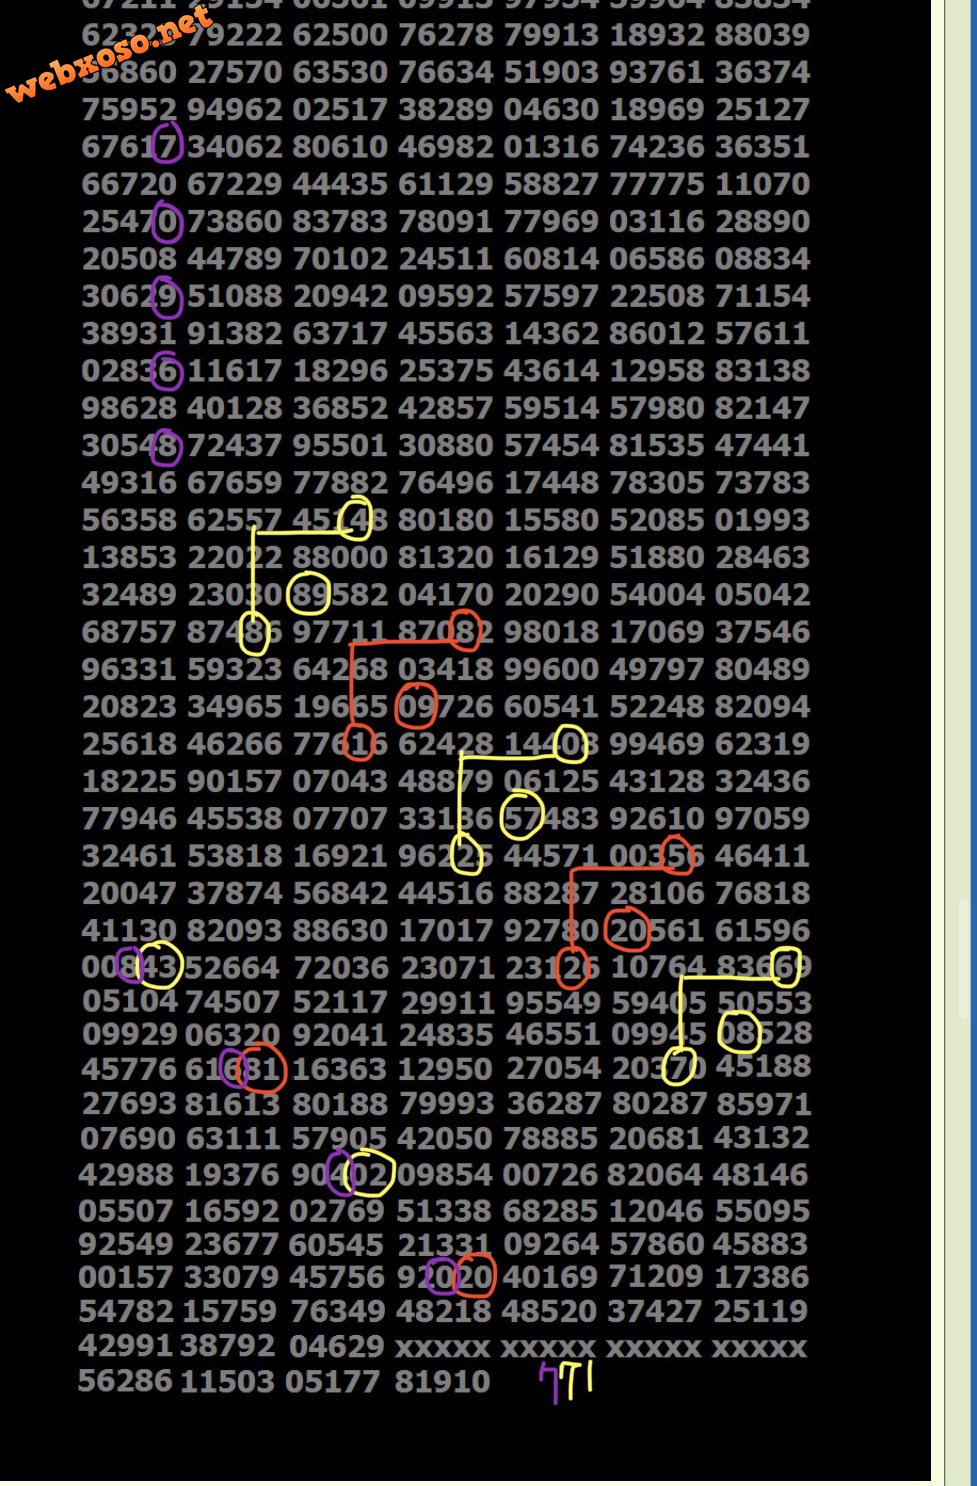
Task: Click the number 79222
Action: point(235,35)
